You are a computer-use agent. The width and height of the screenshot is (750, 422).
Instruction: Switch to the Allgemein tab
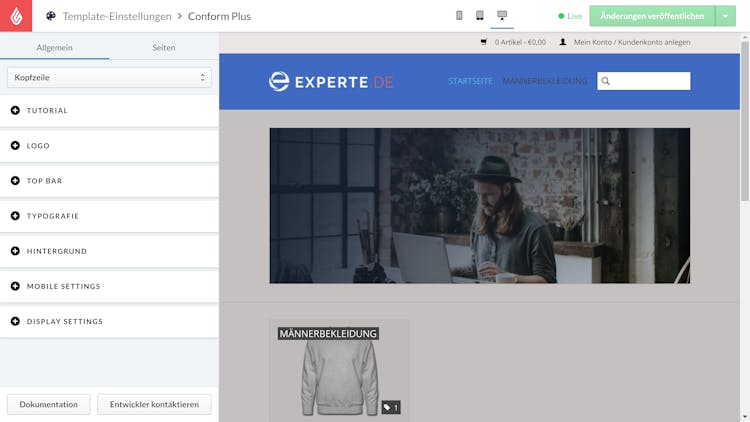[x=55, y=47]
